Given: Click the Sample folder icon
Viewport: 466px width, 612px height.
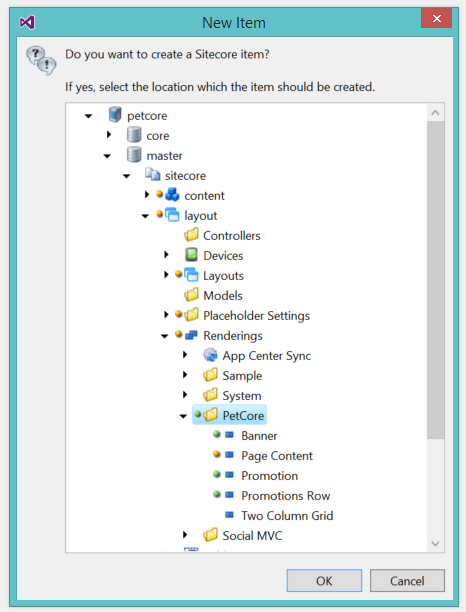Looking at the screenshot, I should [x=210, y=375].
